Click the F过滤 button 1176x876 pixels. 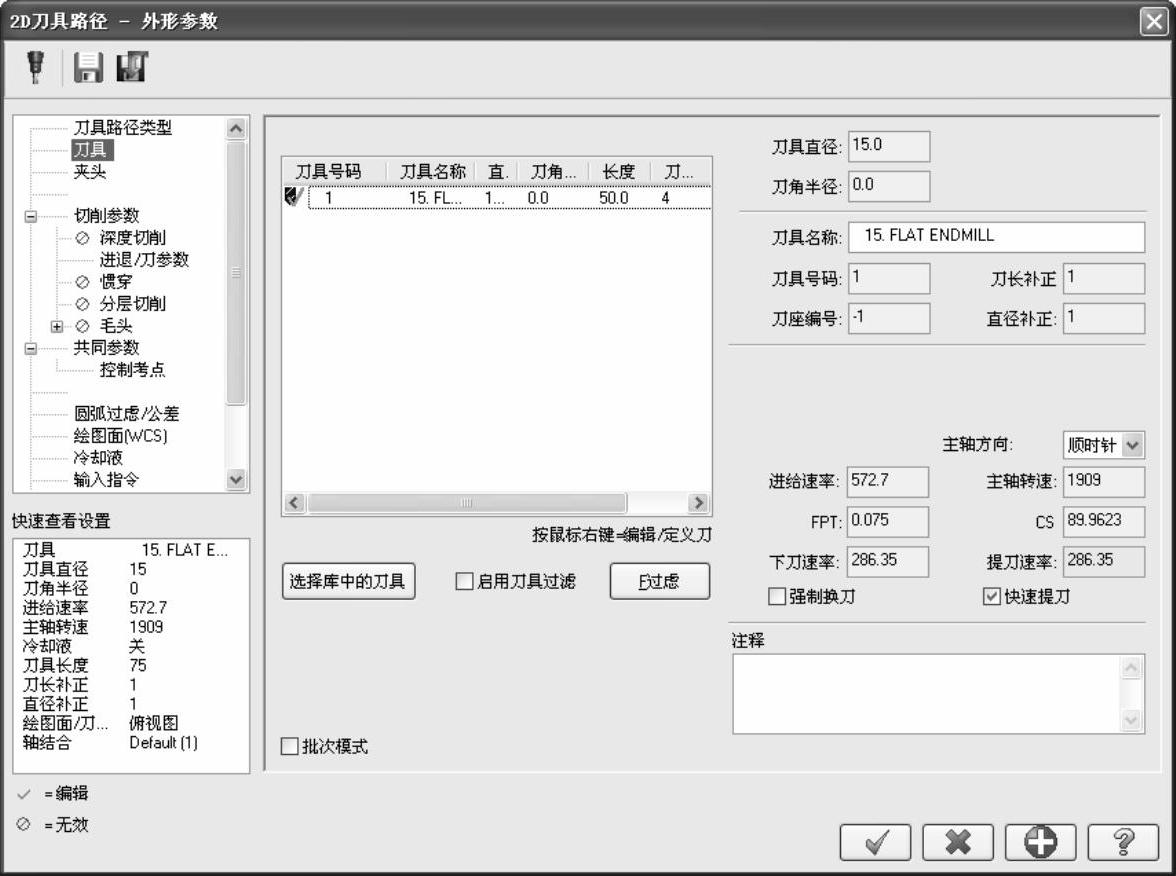pyautogui.click(x=660, y=581)
